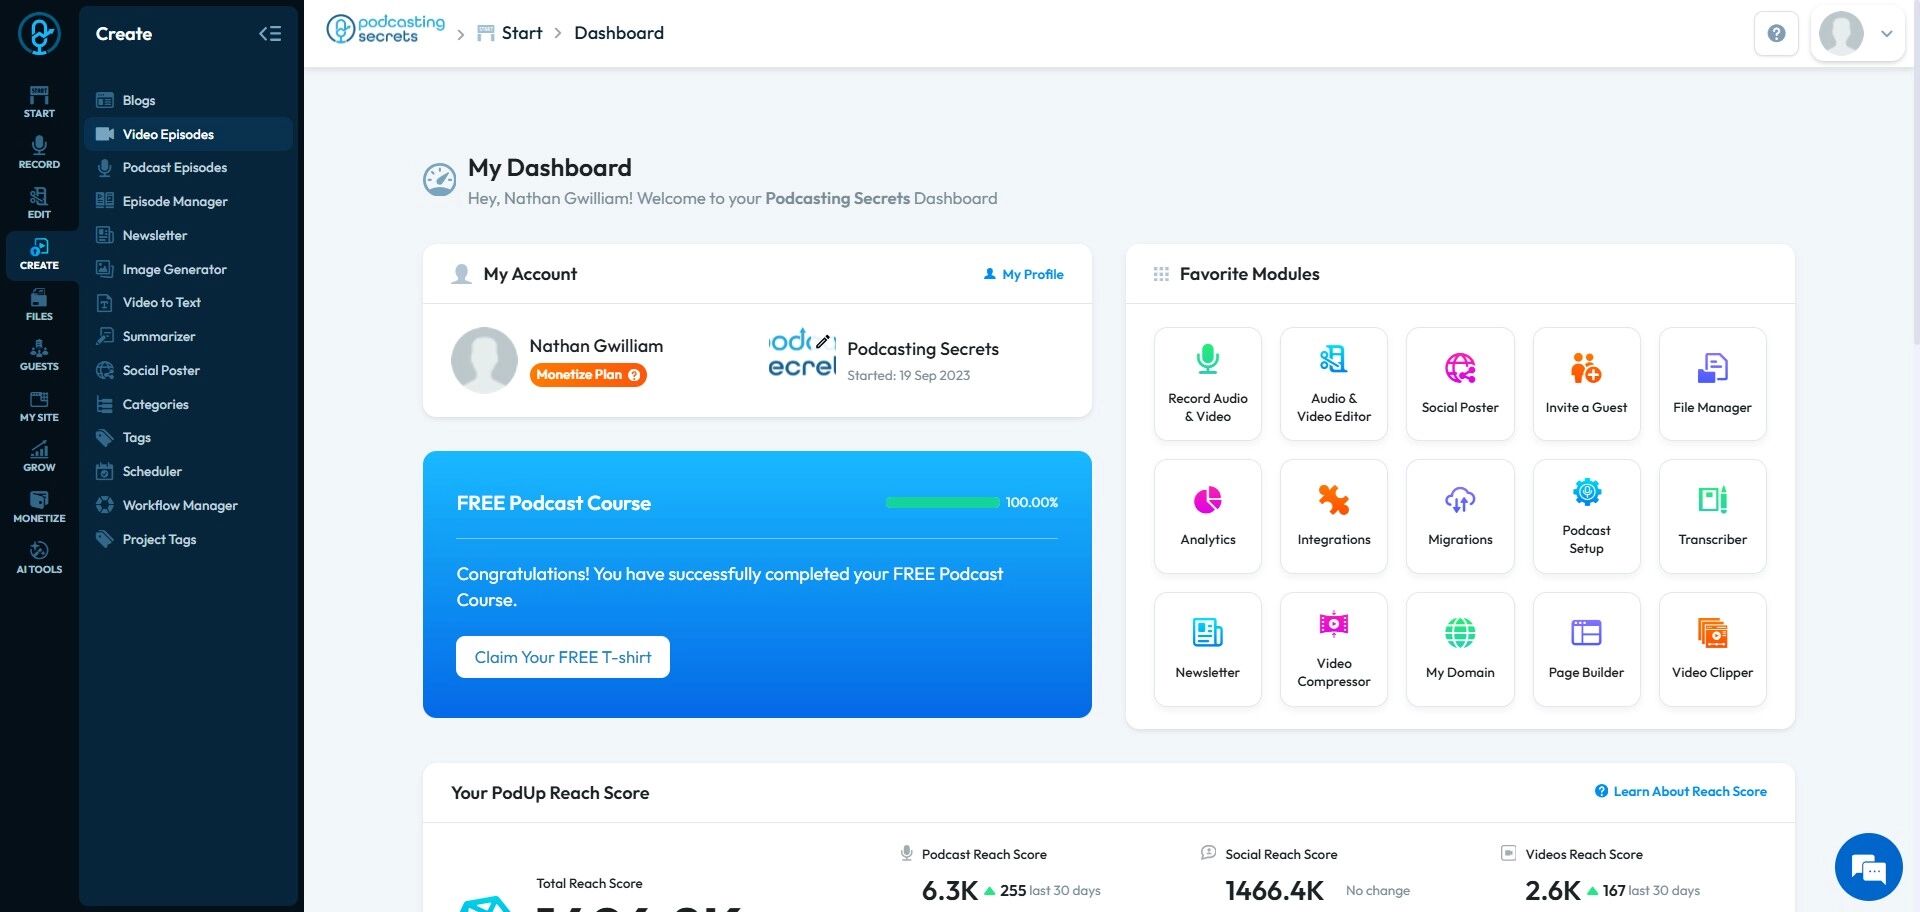This screenshot has width=1920, height=912.
Task: Open Summarizer in the Create menu
Action: click(188, 336)
